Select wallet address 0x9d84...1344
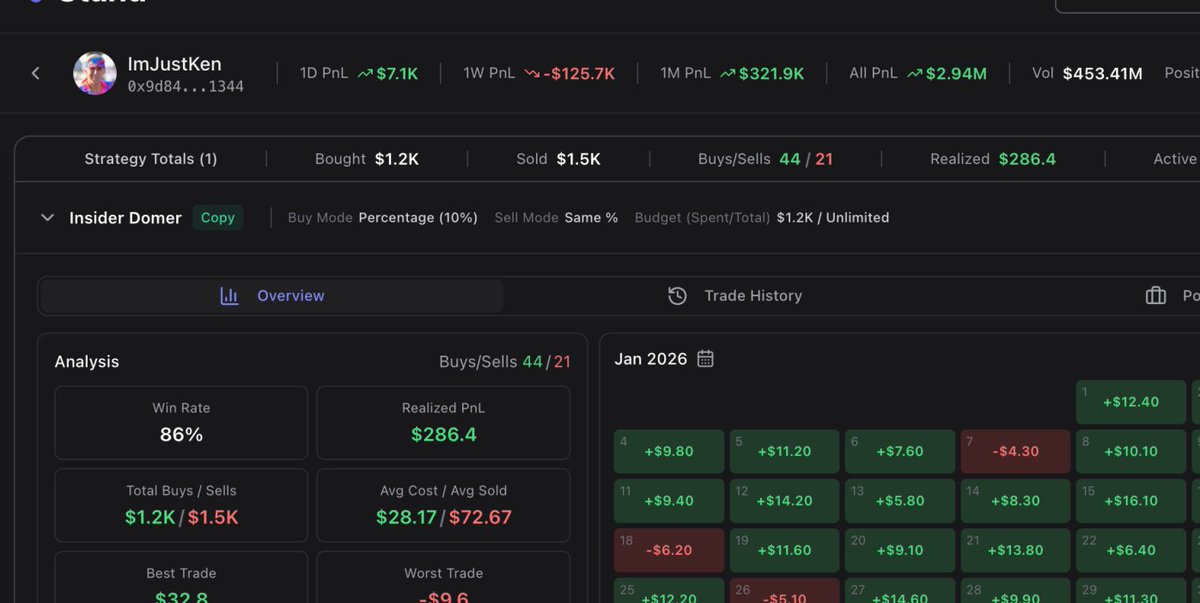 tap(185, 87)
